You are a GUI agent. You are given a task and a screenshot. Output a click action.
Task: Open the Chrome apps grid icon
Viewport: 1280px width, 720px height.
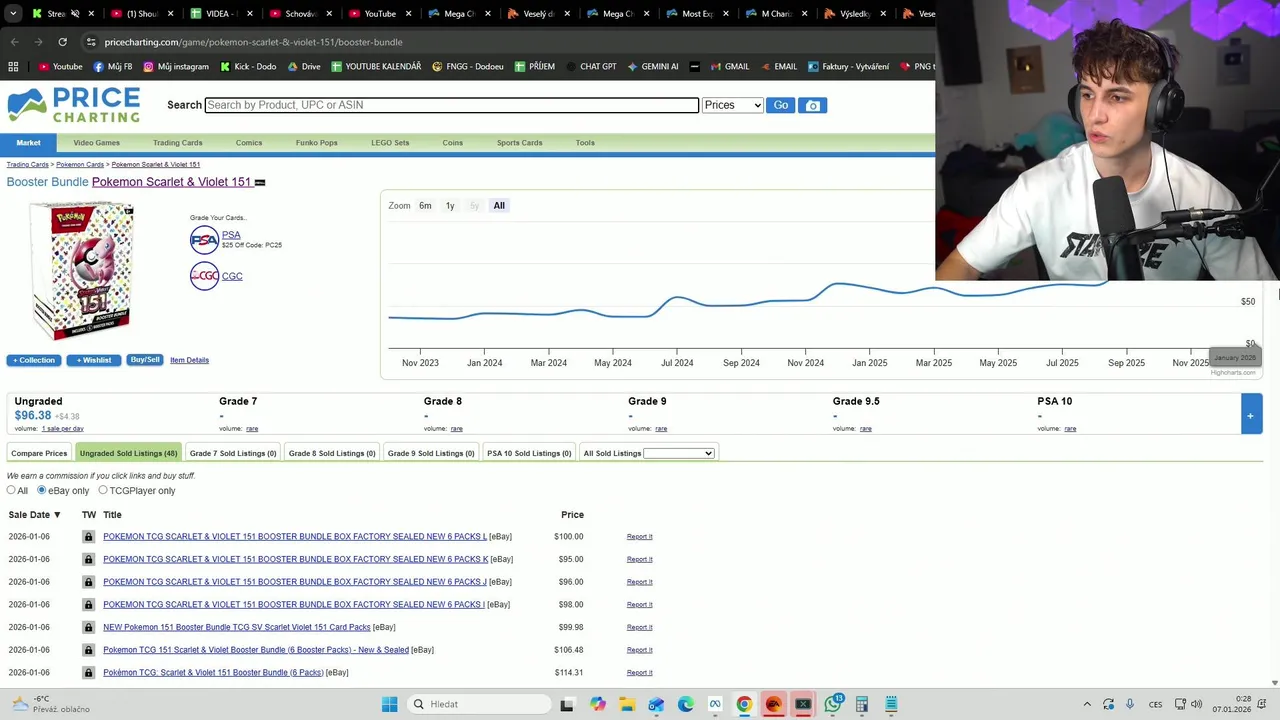(13, 66)
